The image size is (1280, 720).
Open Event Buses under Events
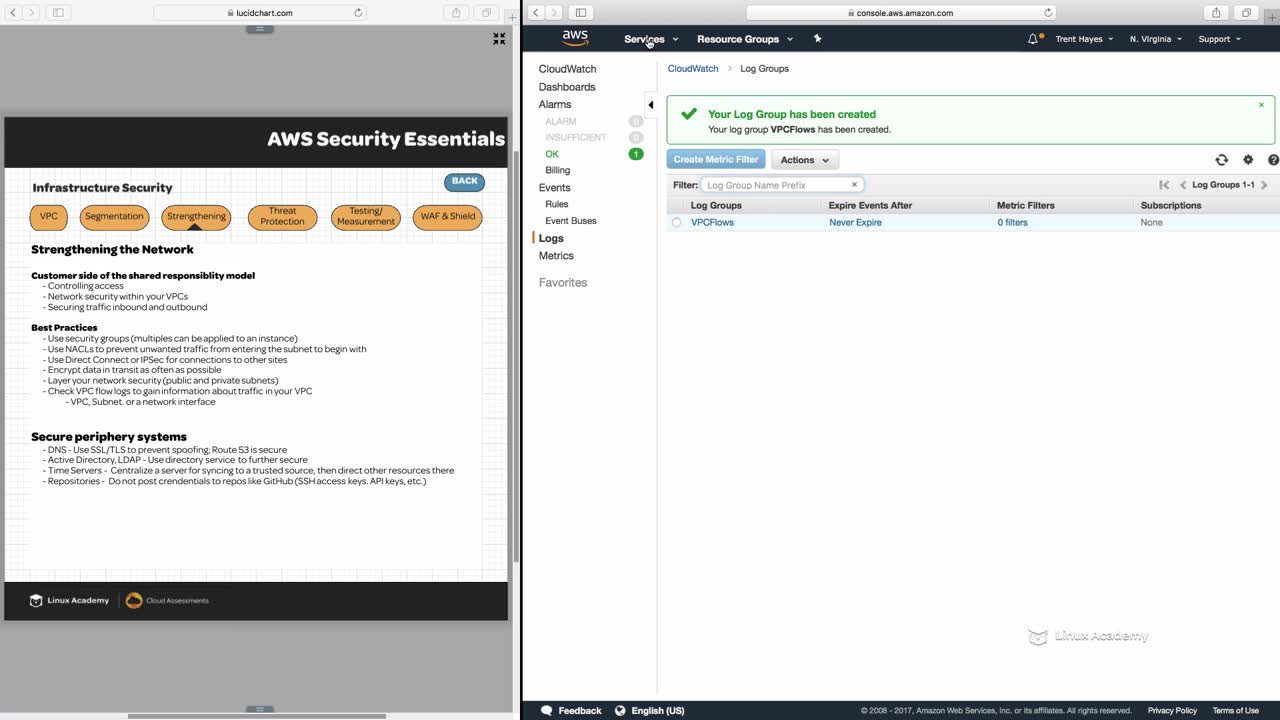(x=571, y=221)
